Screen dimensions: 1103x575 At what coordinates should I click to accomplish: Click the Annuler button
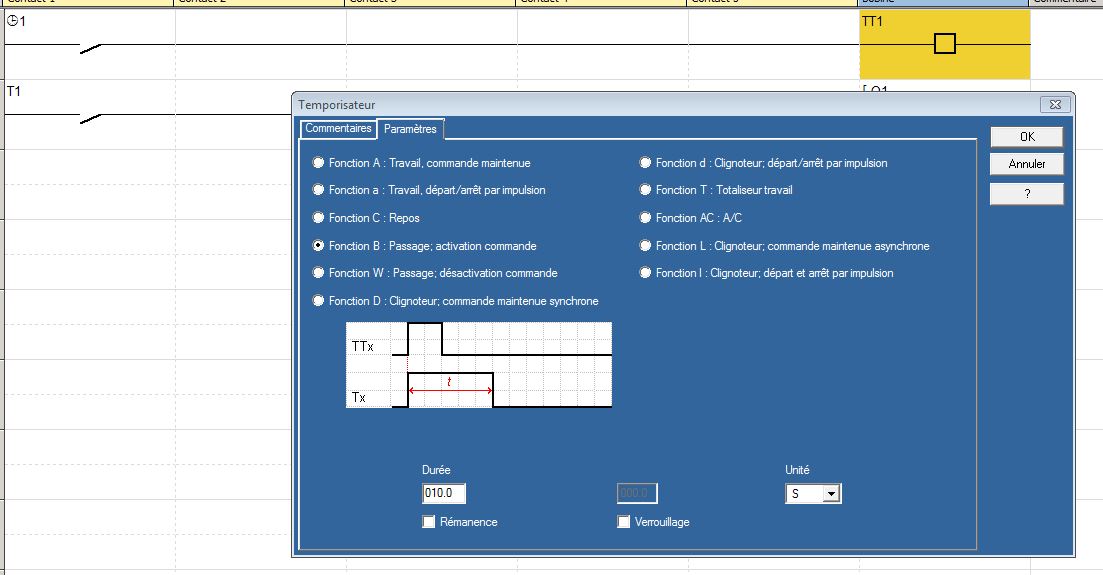(1026, 164)
